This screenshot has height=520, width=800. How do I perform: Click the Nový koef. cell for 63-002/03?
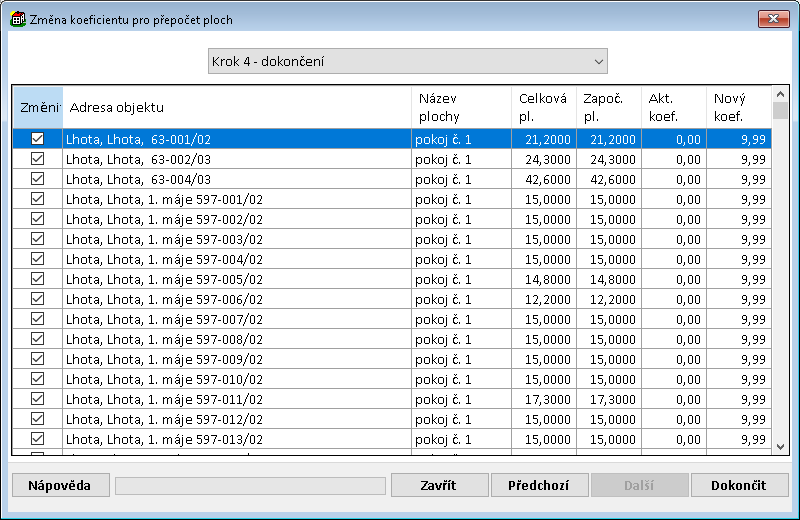click(x=738, y=159)
